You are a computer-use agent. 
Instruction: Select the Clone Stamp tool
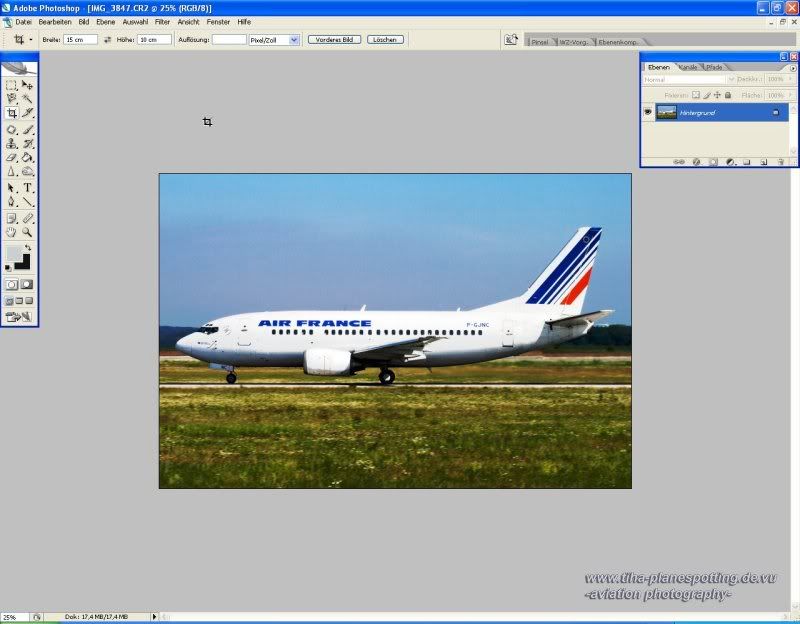click(11, 144)
